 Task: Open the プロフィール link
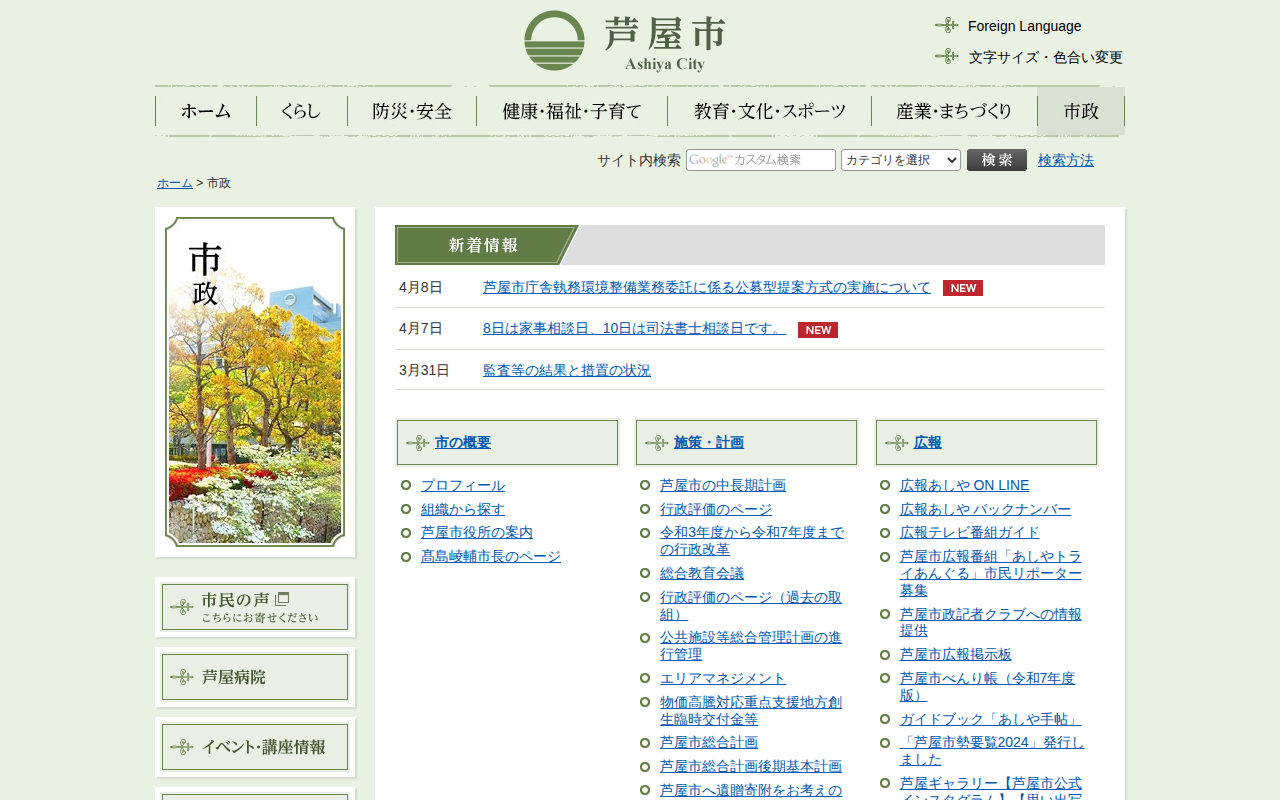tap(462, 485)
